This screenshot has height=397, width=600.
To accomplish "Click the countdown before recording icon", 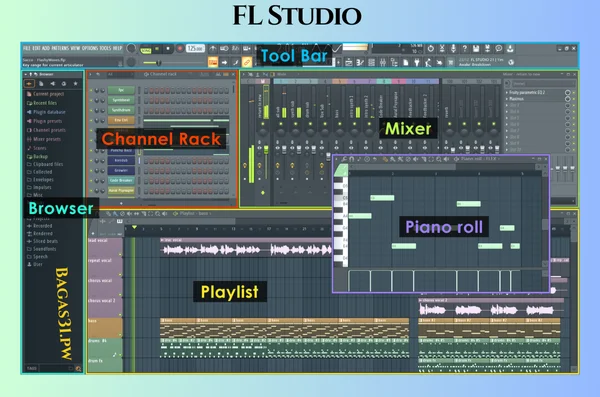I will click(x=236, y=49).
